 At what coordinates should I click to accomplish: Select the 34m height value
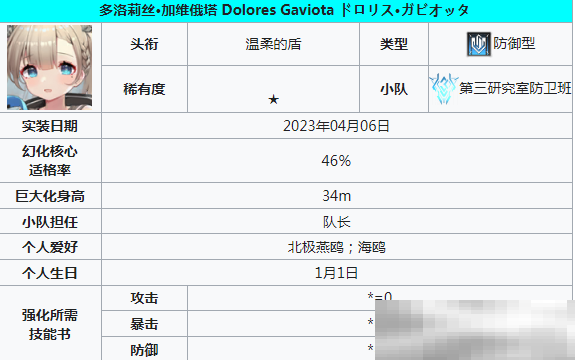[337, 196]
